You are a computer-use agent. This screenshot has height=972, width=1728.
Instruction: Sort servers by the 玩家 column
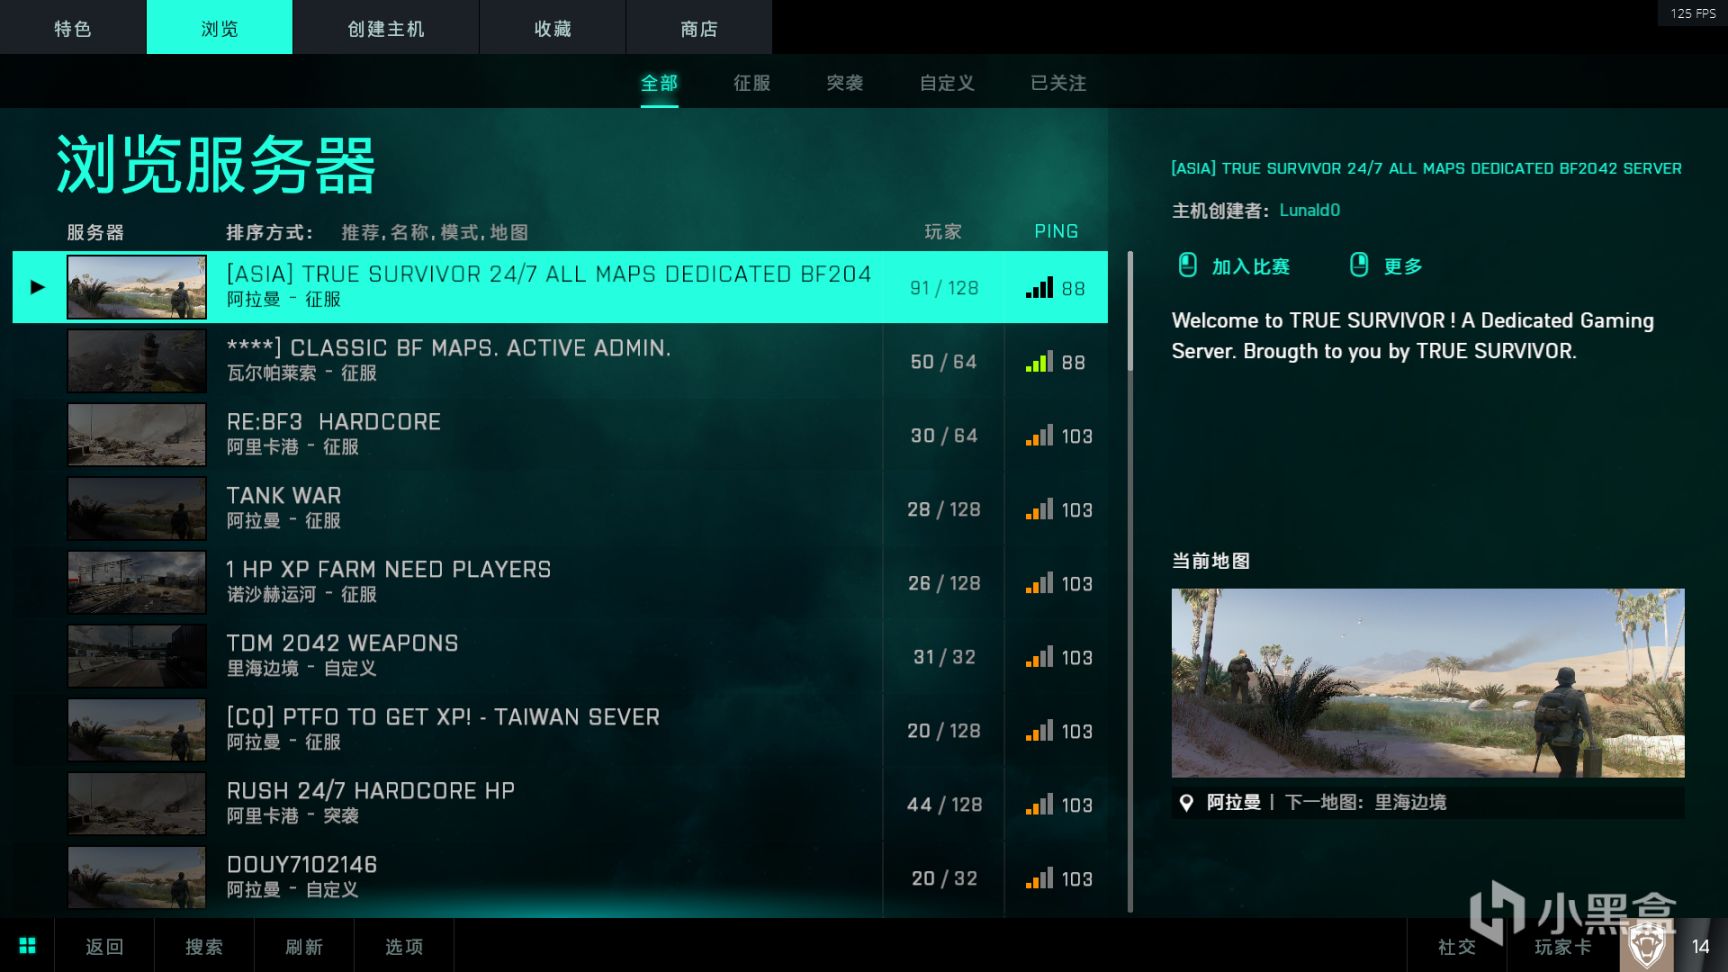(x=943, y=232)
